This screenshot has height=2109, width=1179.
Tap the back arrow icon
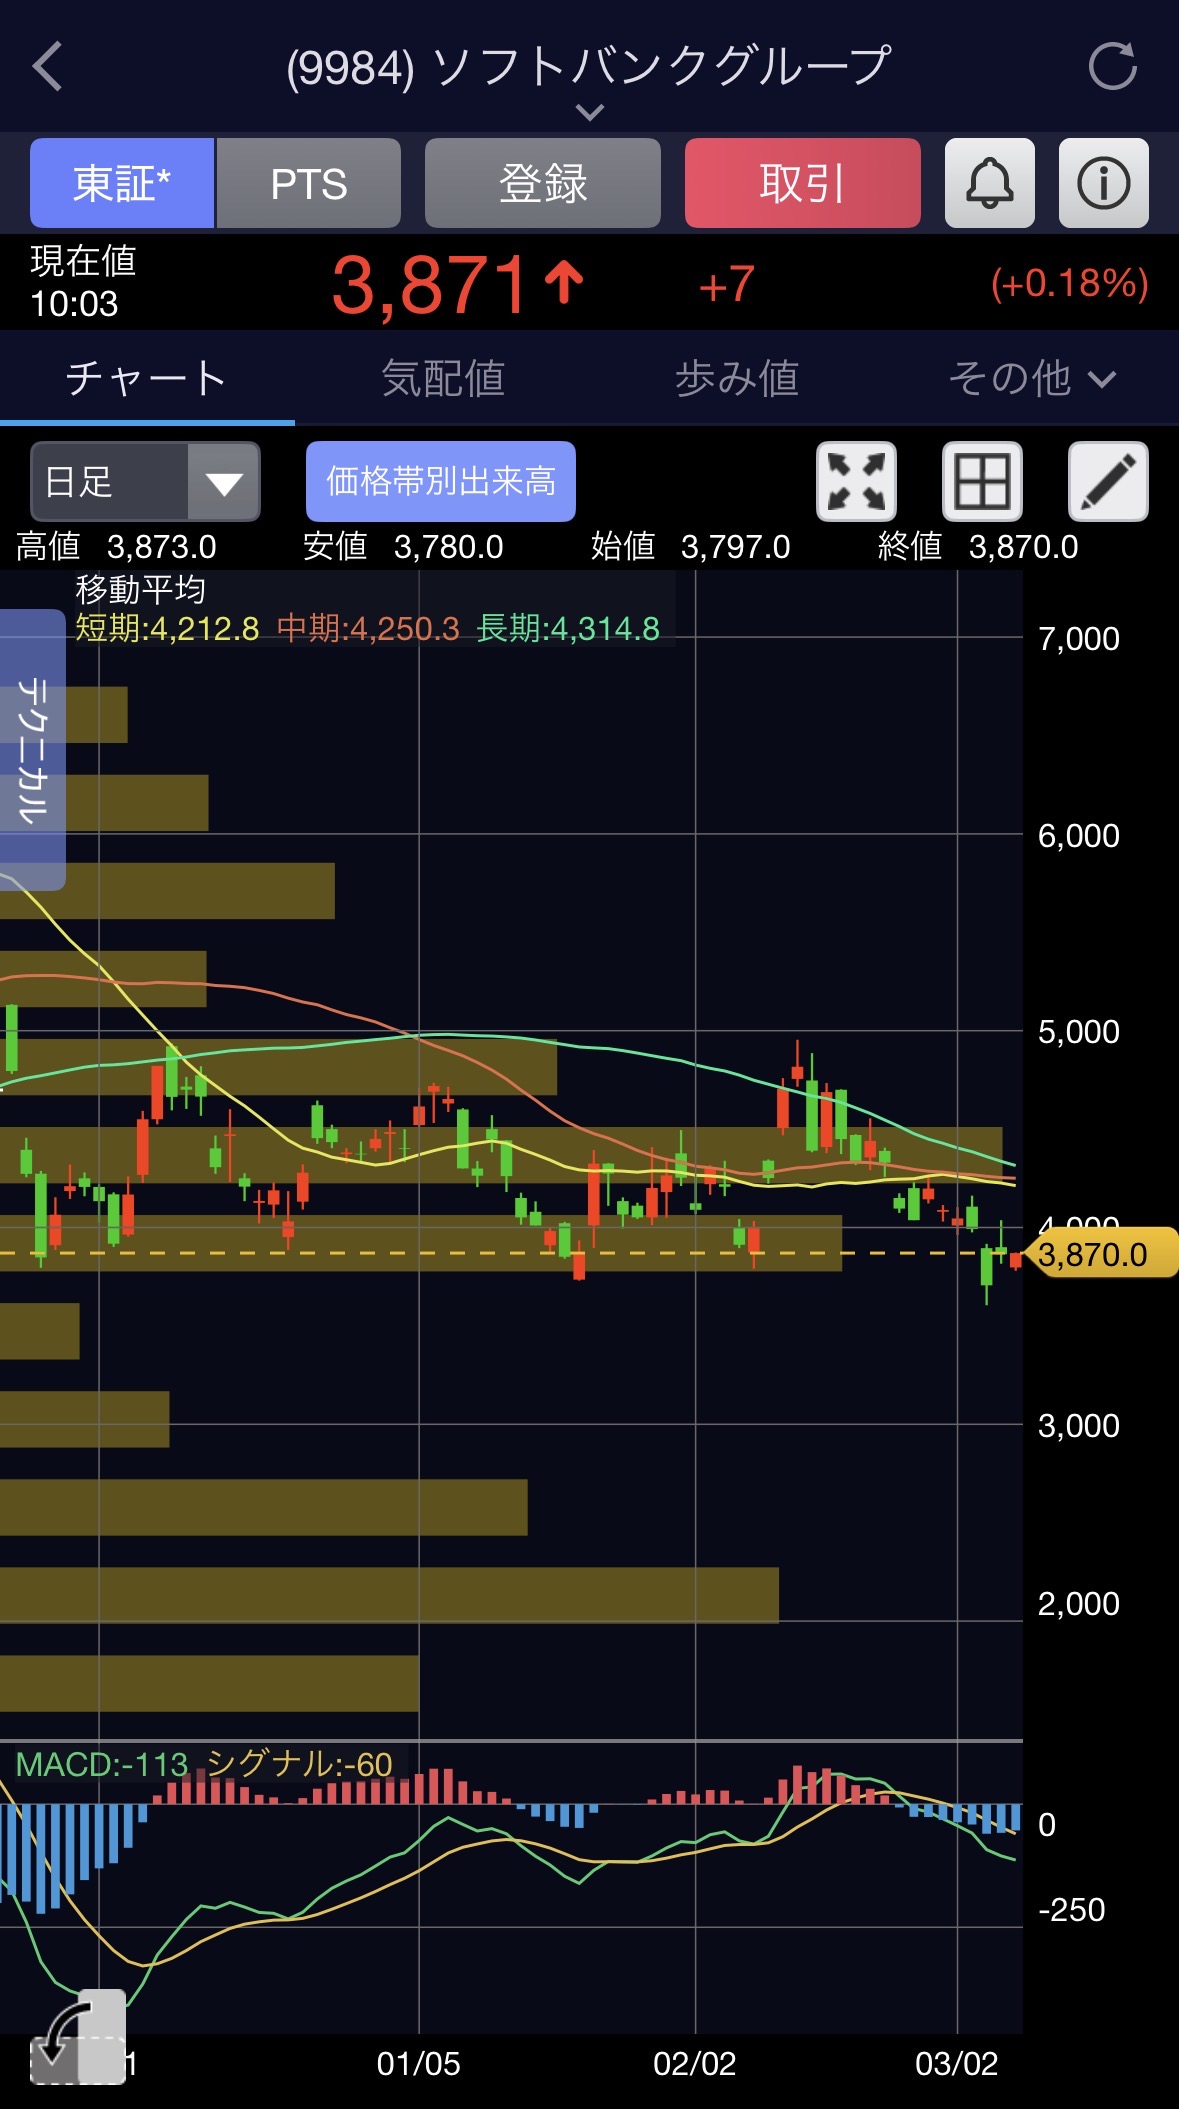tap(48, 67)
